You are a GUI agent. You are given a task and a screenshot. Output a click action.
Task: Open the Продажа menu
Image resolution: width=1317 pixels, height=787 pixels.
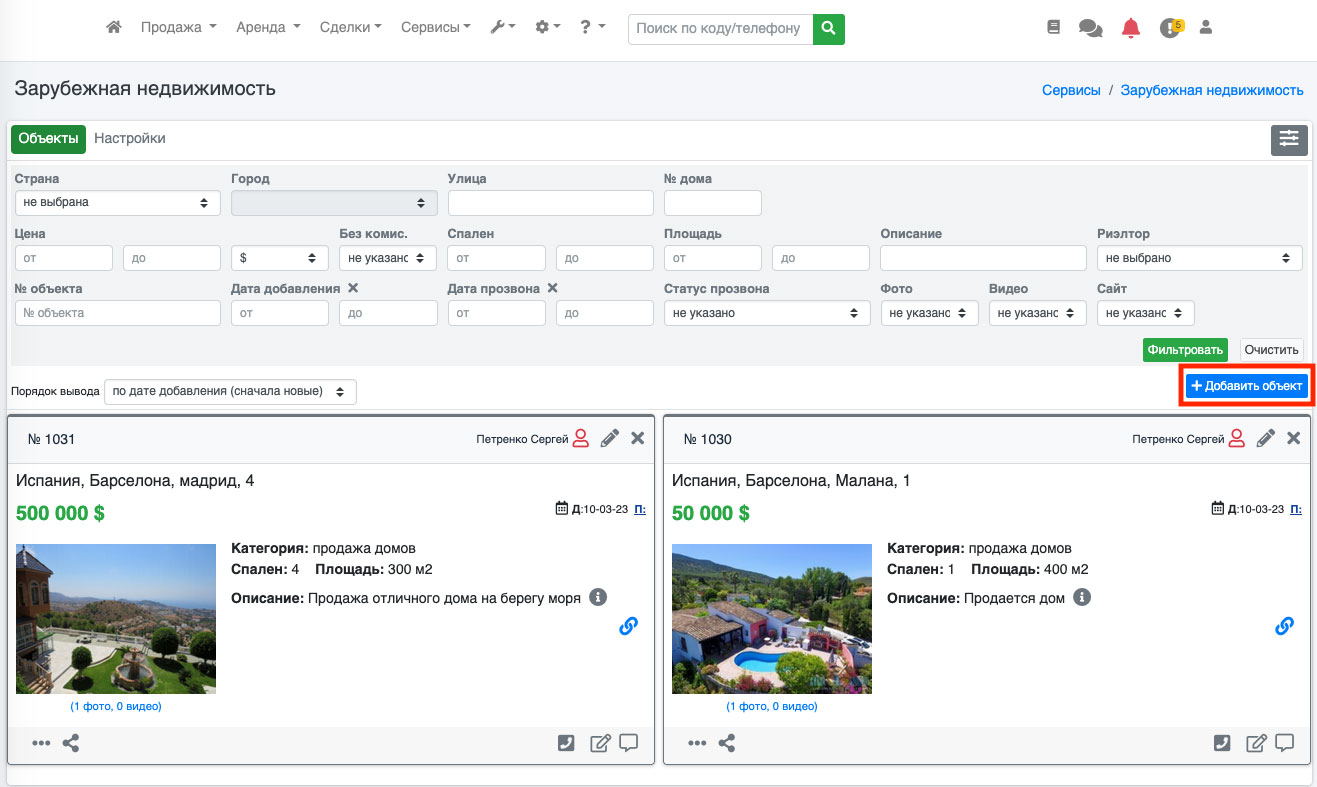[x=178, y=28]
